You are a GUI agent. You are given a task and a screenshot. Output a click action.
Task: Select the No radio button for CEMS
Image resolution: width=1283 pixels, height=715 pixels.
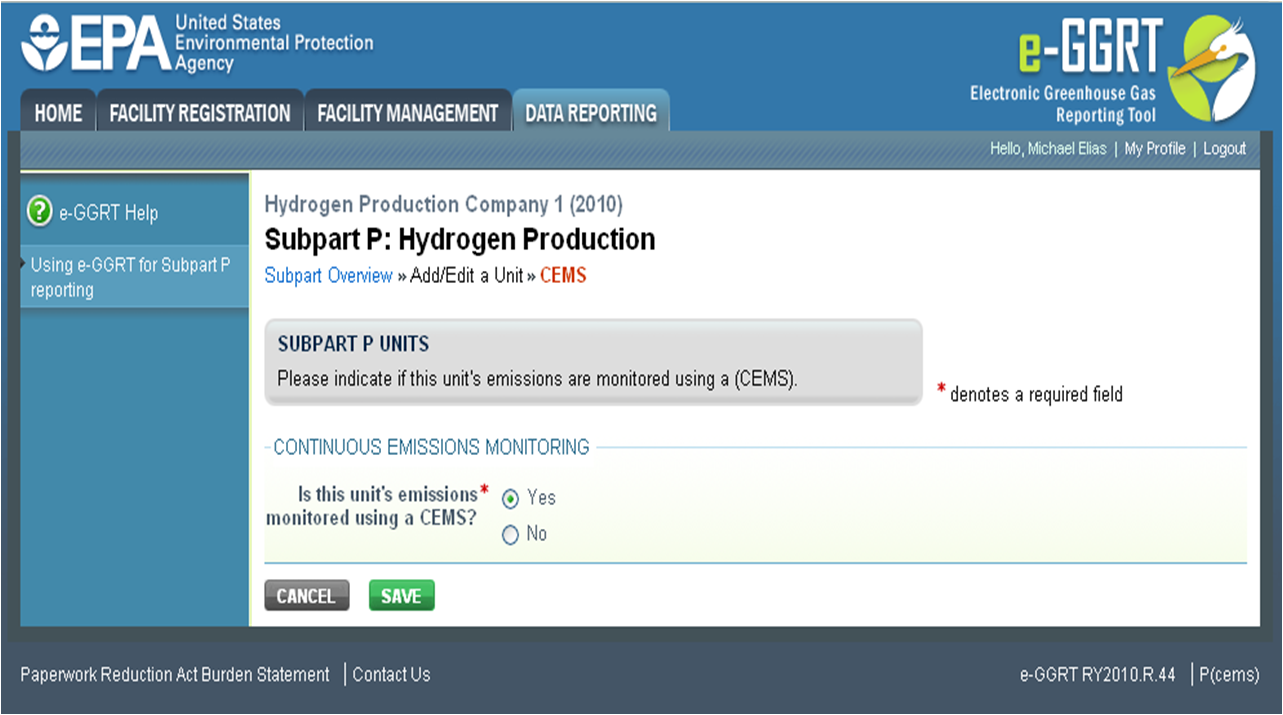511,535
